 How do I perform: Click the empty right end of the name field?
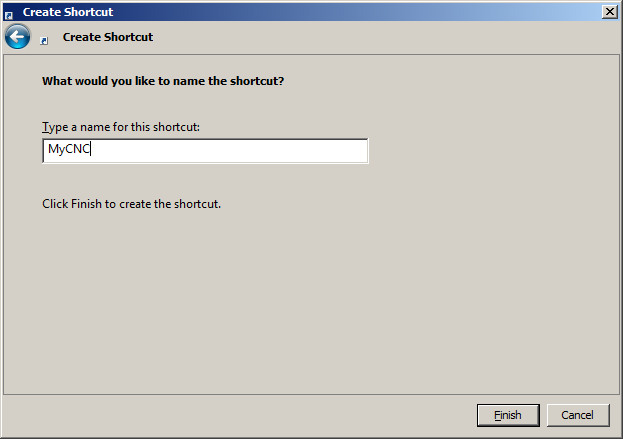tap(300, 151)
